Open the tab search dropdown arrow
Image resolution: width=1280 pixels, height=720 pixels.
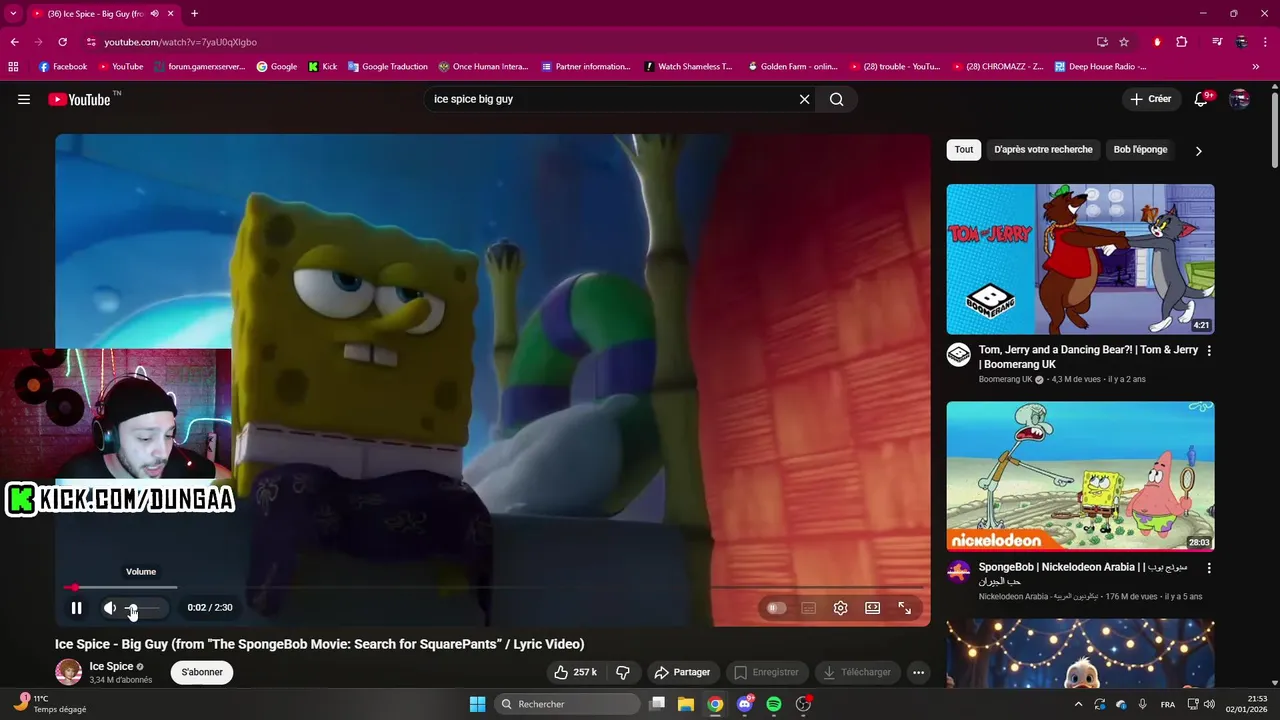click(13, 13)
